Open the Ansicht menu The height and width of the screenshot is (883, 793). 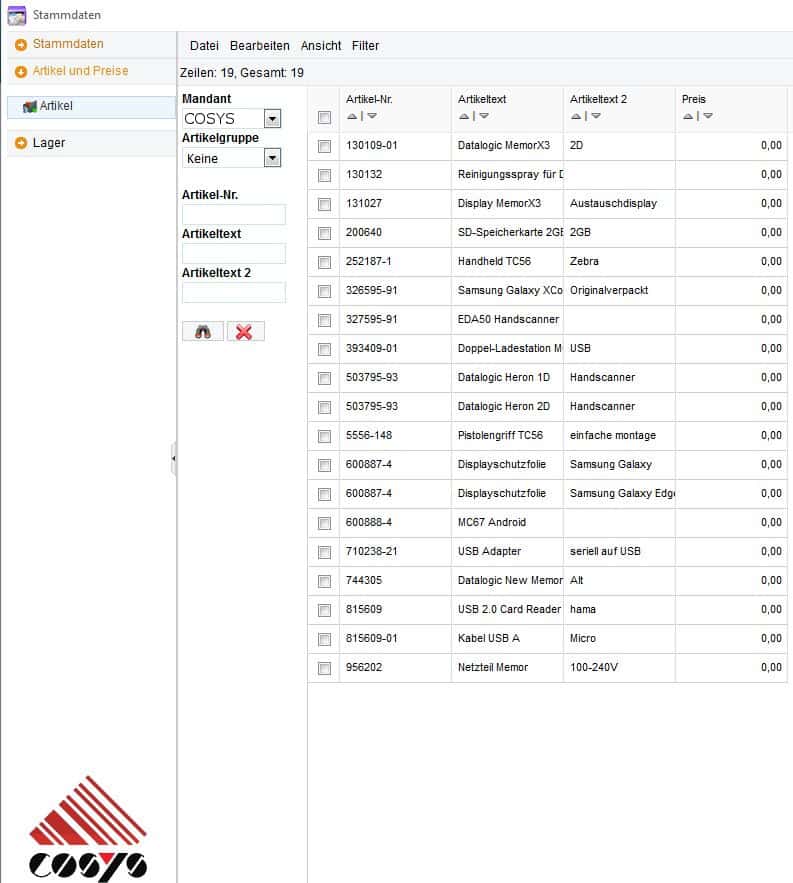pyautogui.click(x=321, y=46)
